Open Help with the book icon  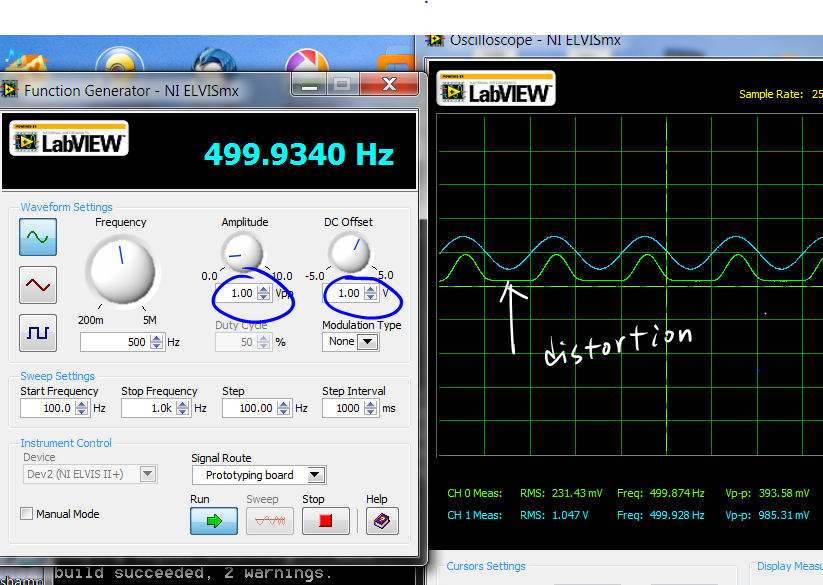pos(382,521)
